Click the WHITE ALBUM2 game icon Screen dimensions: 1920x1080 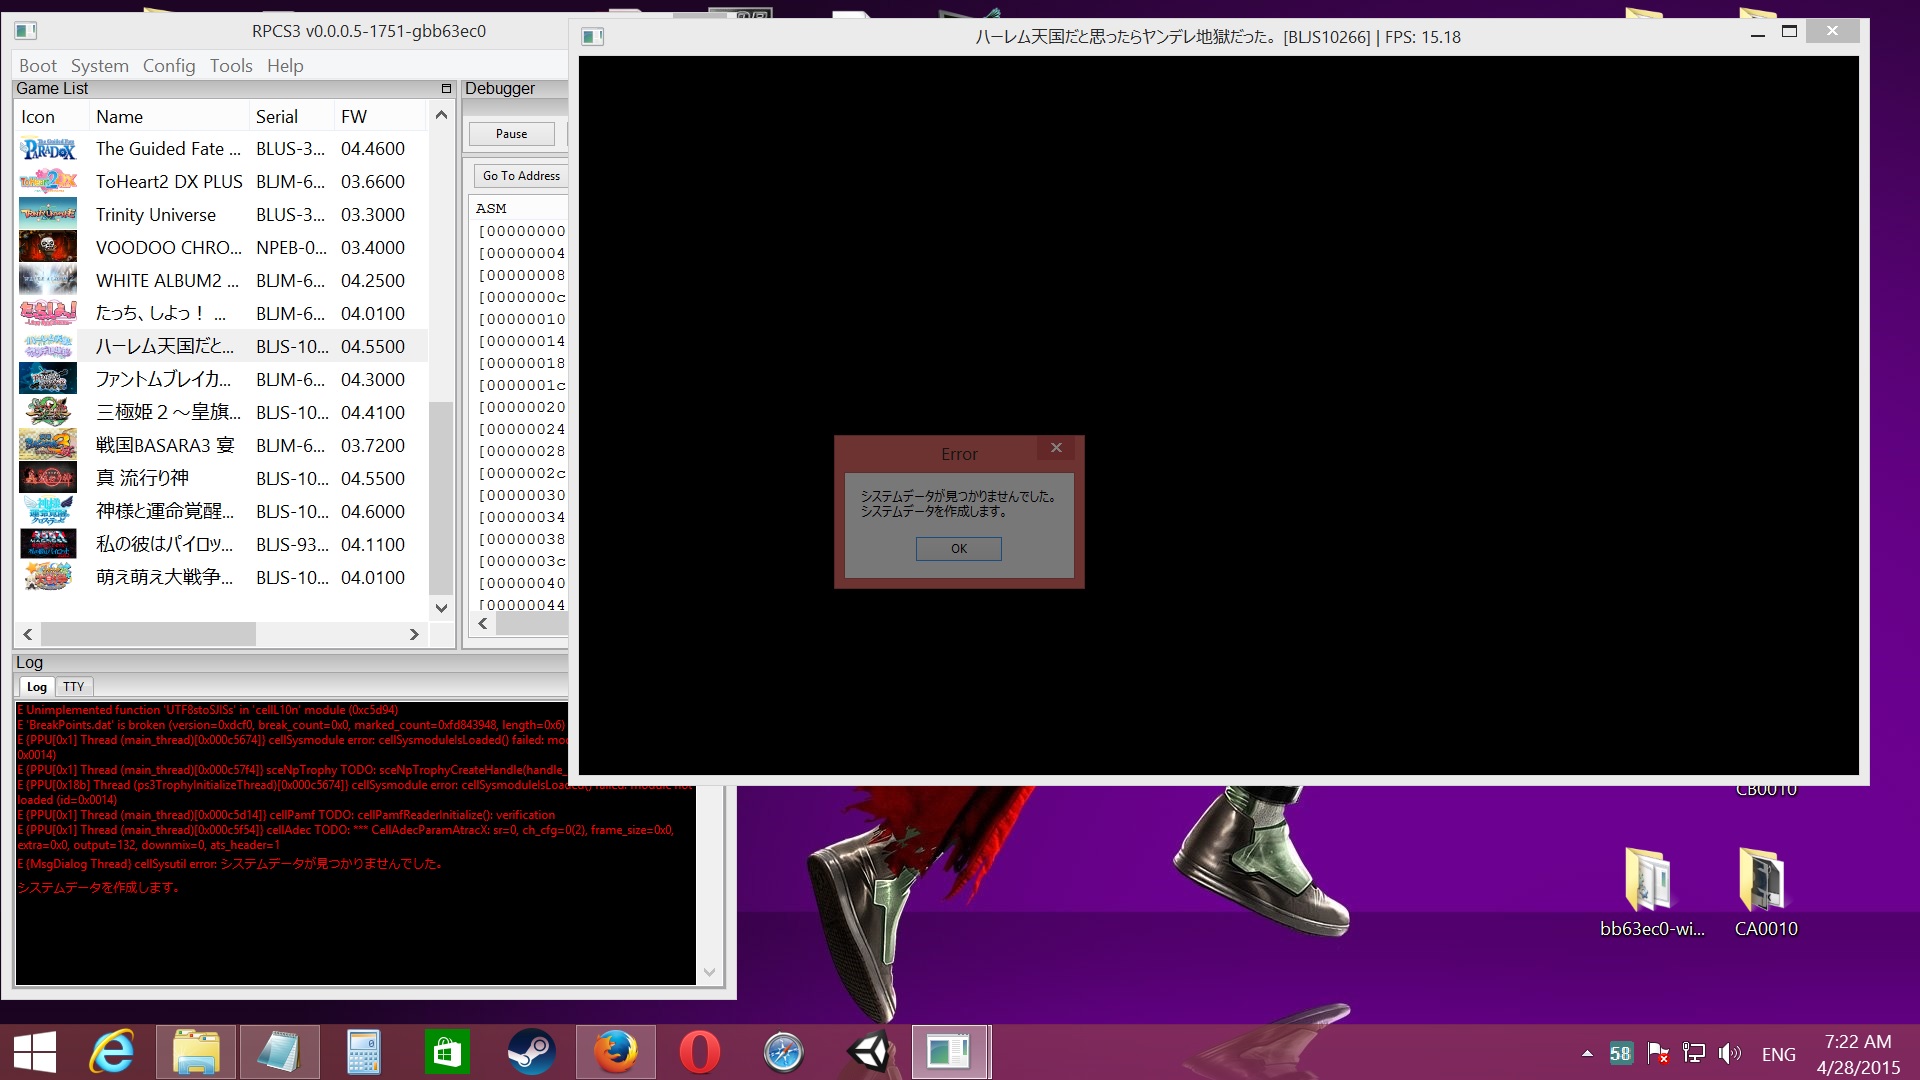pos(48,280)
